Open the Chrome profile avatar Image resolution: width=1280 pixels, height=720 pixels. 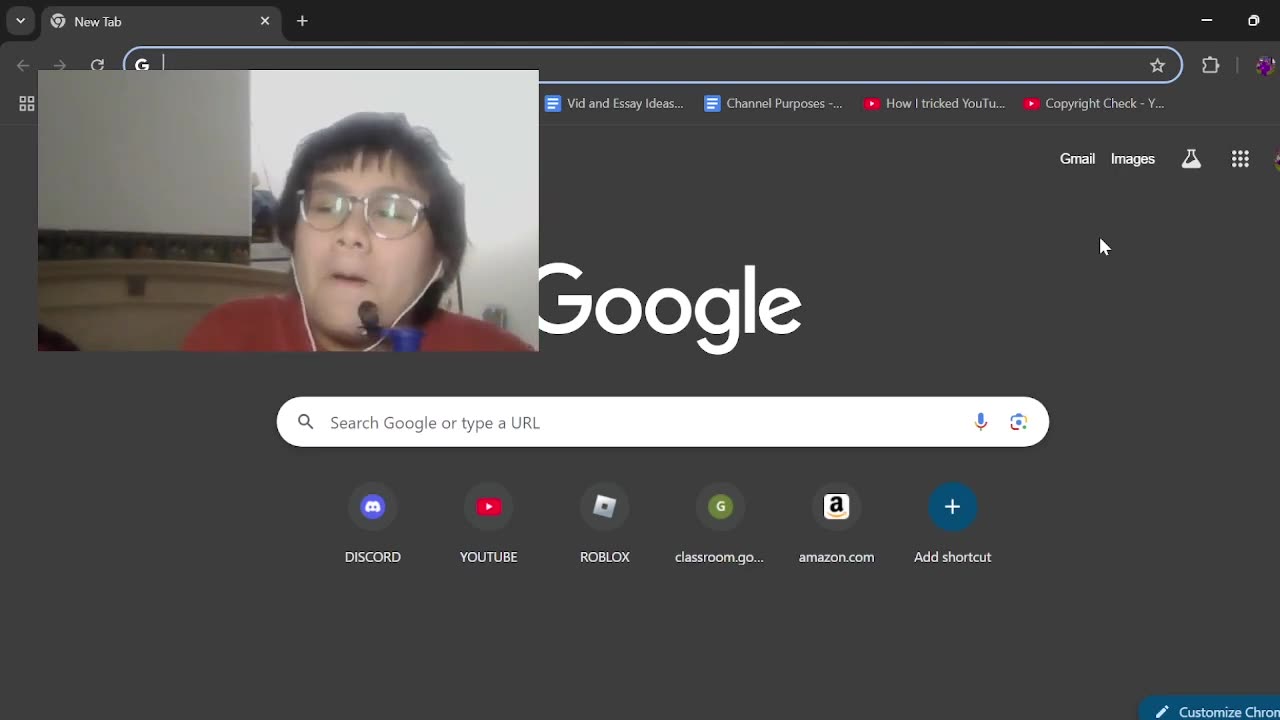(1265, 65)
